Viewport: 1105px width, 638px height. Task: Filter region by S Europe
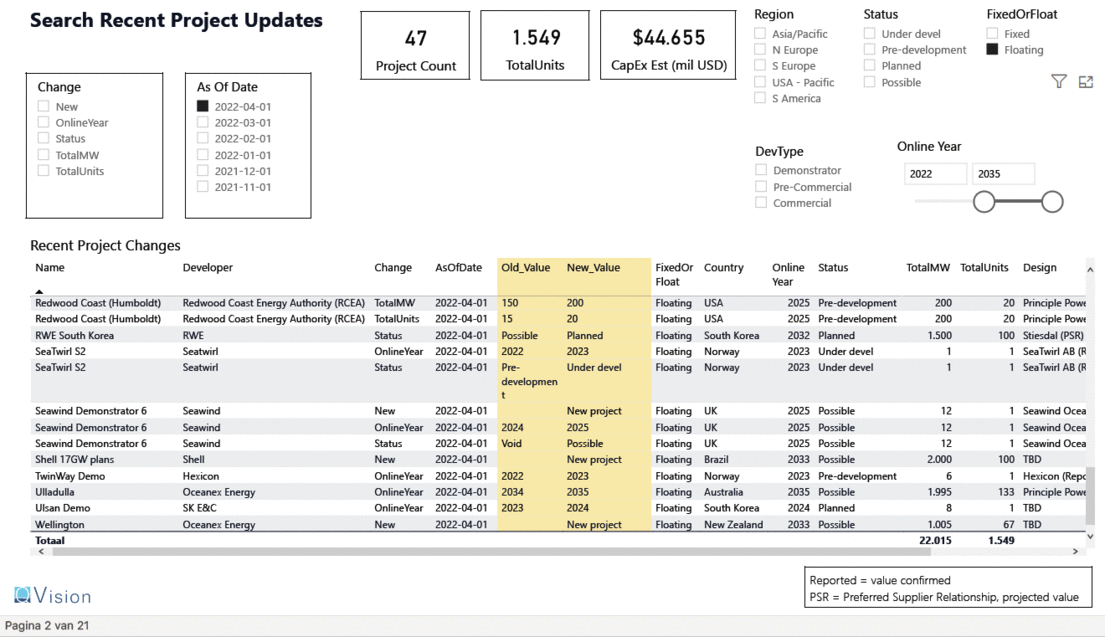(760, 66)
